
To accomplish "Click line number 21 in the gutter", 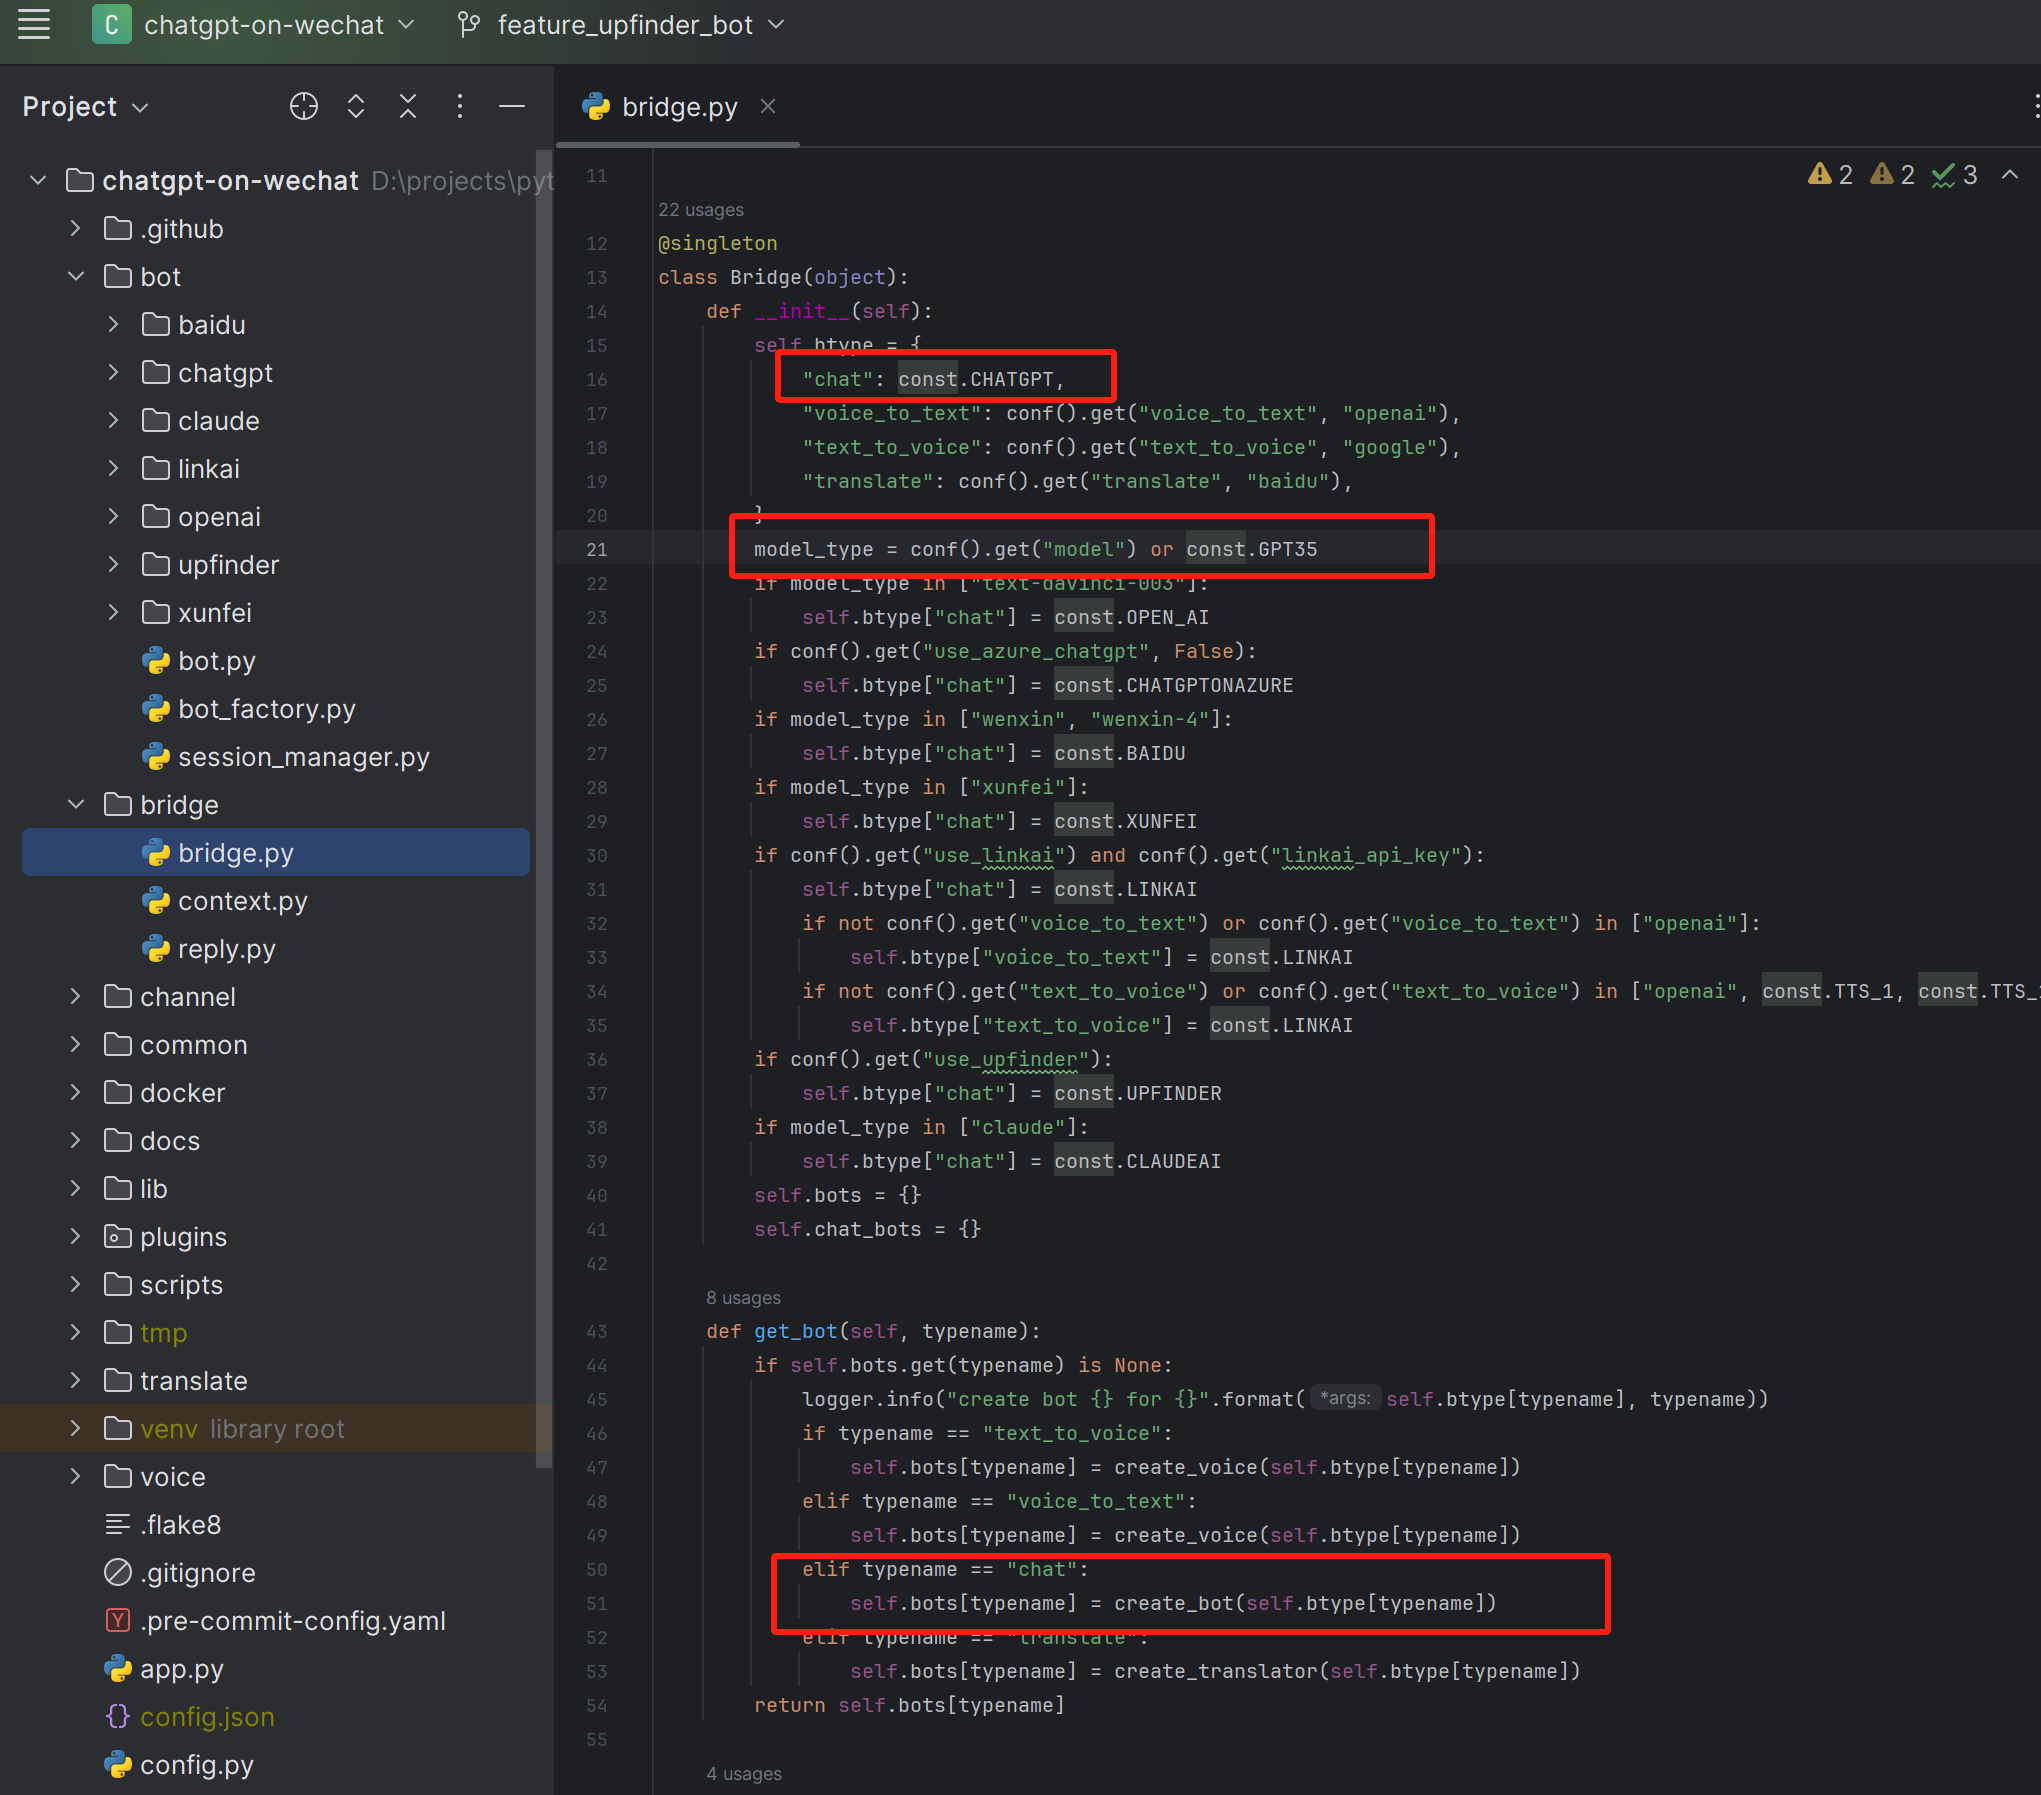I will point(597,549).
